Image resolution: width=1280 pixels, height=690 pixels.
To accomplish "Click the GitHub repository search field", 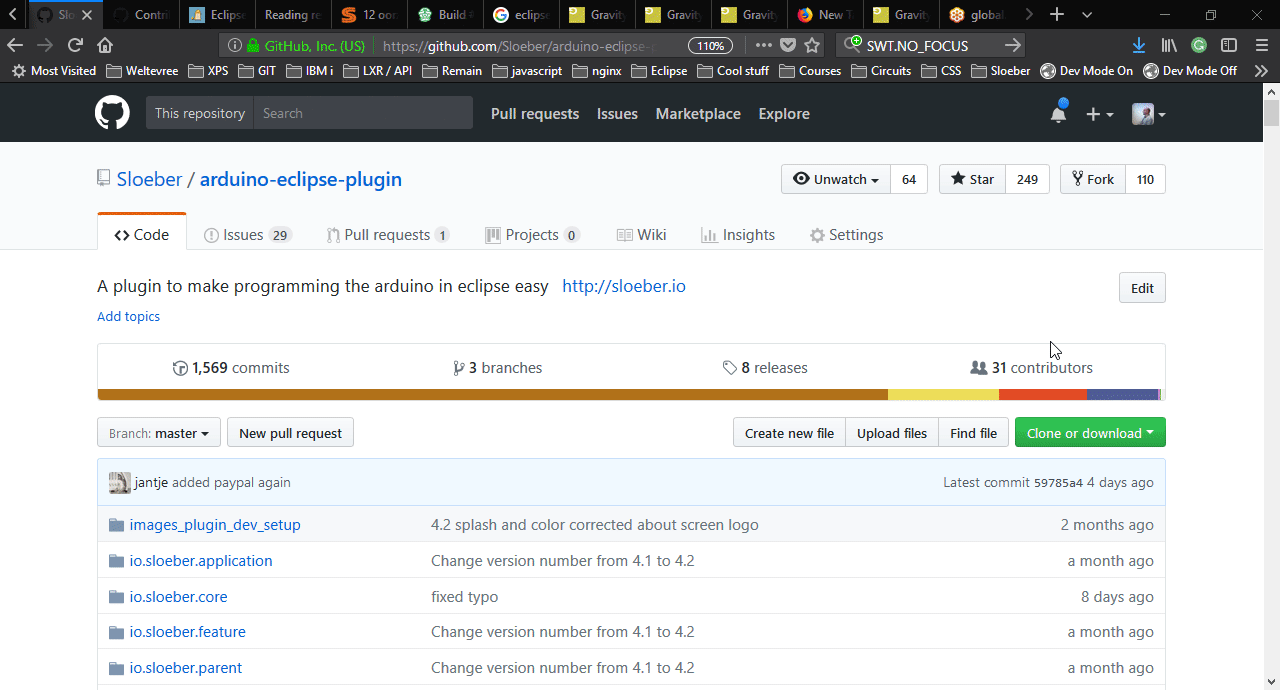I will click(x=362, y=113).
